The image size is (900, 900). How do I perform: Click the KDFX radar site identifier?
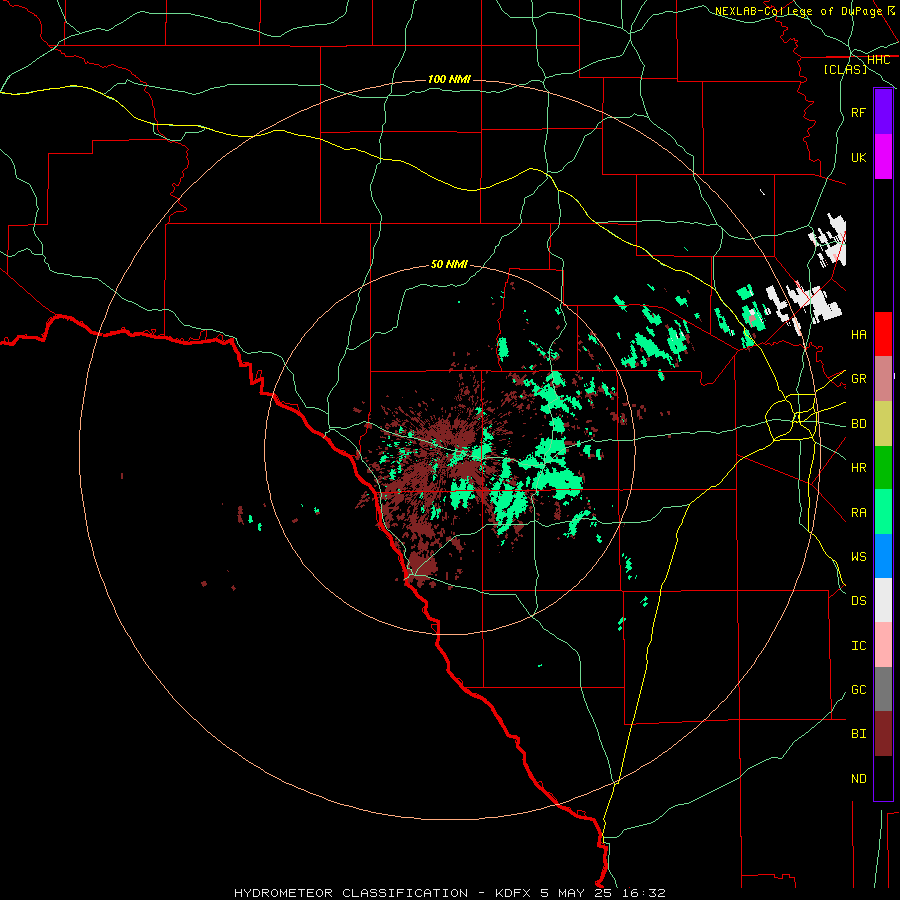[514, 893]
